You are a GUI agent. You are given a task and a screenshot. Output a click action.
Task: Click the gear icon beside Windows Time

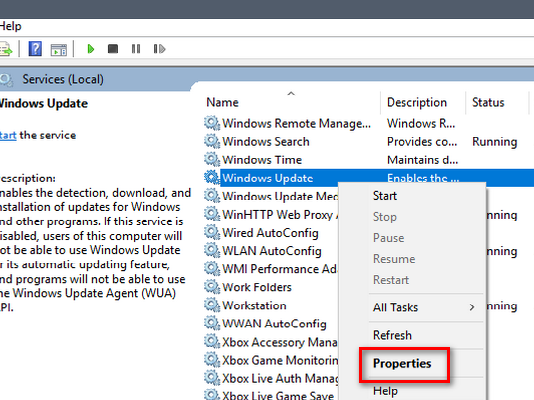click(212, 159)
